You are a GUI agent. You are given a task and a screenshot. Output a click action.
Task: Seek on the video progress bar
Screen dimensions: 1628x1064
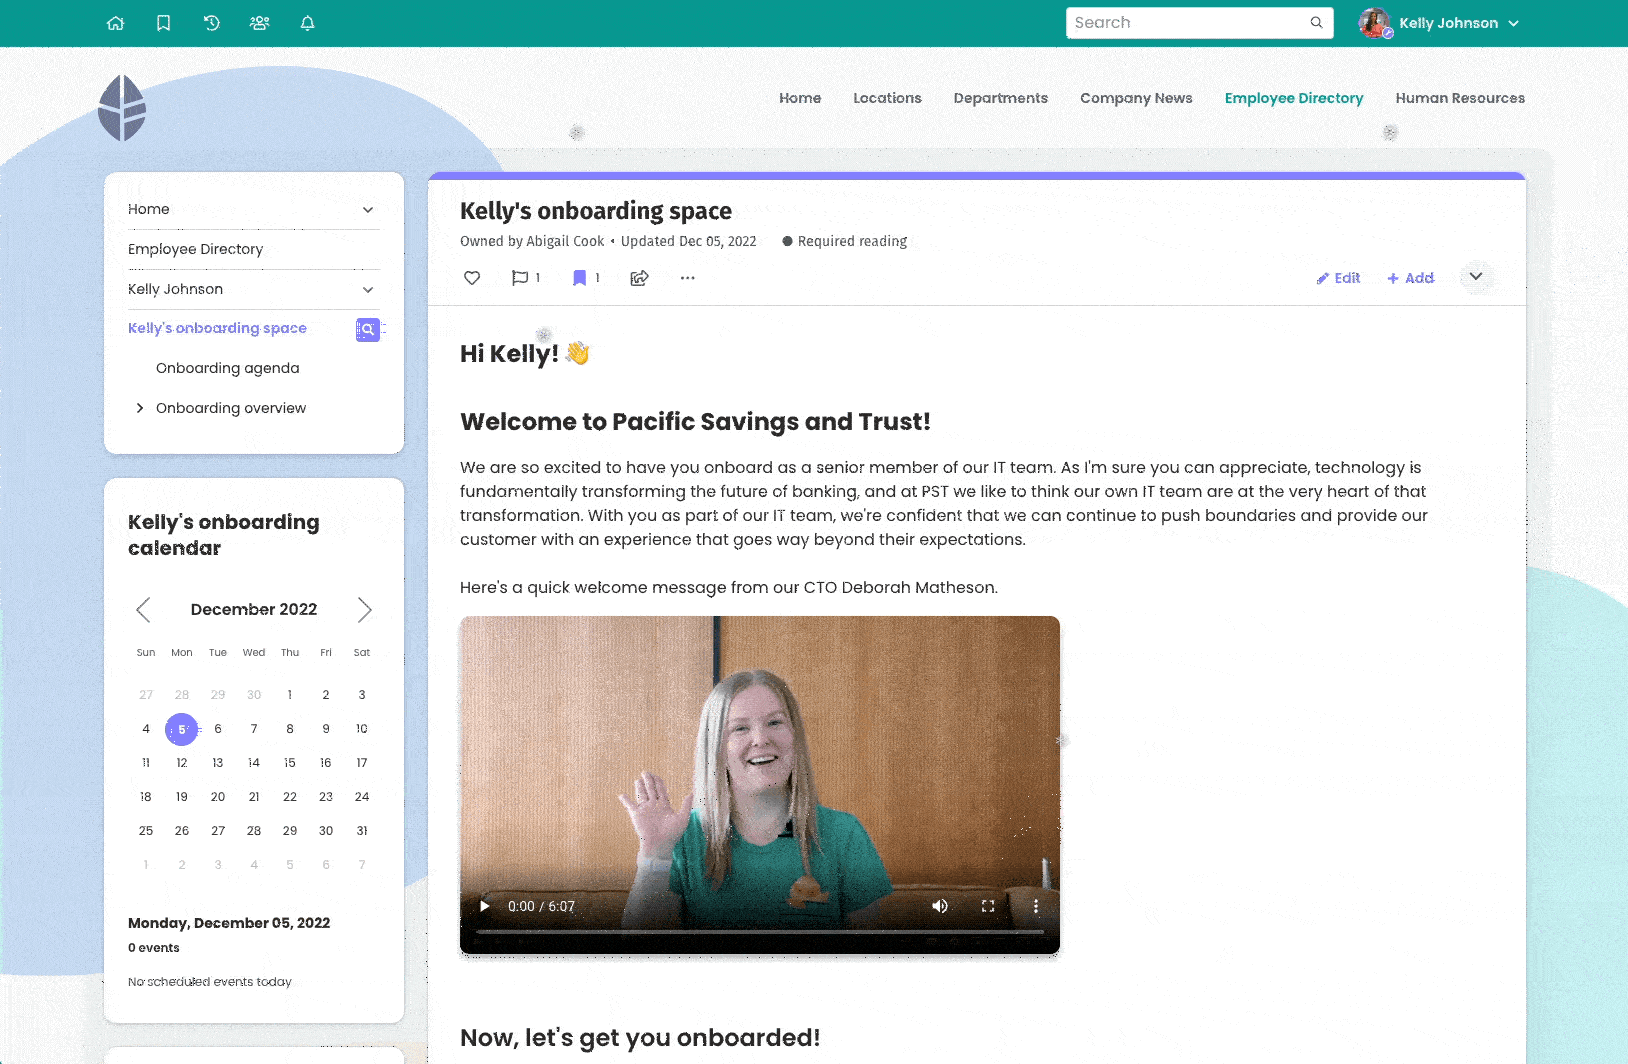tap(760, 932)
